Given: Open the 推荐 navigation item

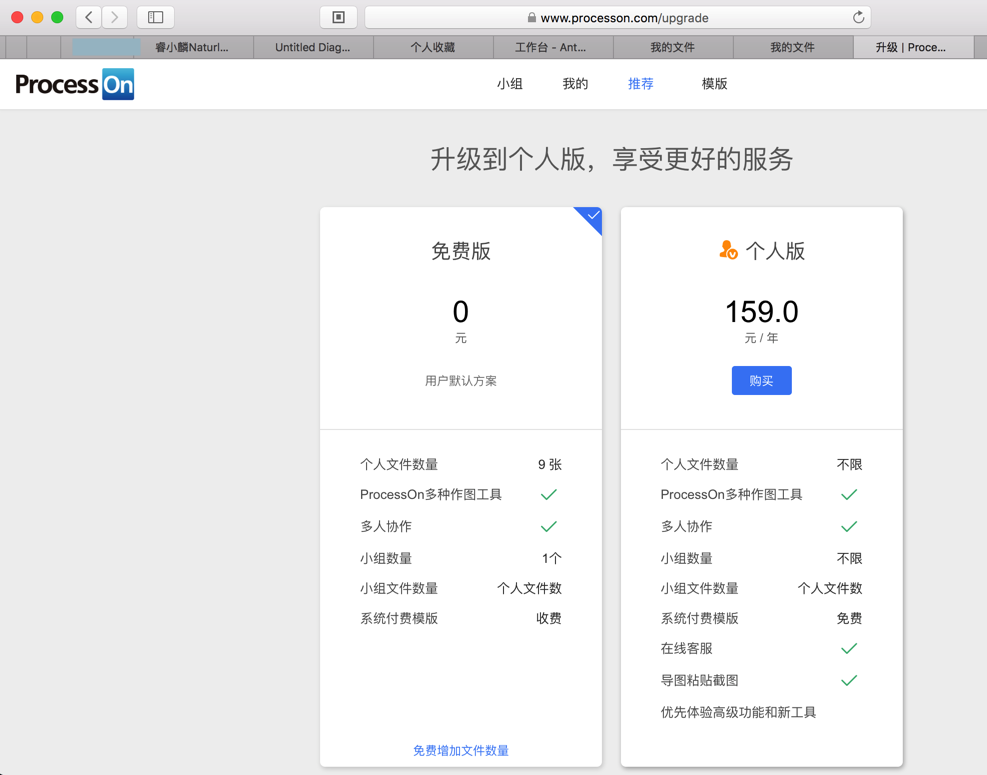Looking at the screenshot, I should [641, 84].
